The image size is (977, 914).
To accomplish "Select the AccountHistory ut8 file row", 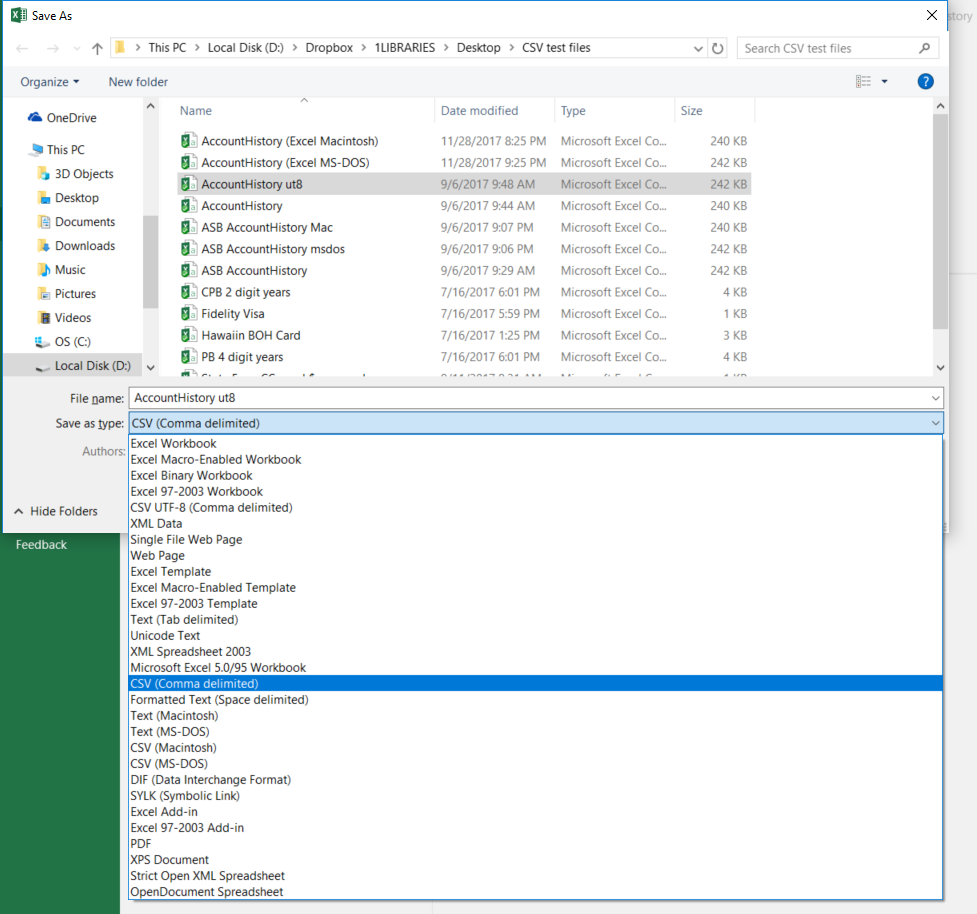I will pyautogui.click(x=464, y=184).
